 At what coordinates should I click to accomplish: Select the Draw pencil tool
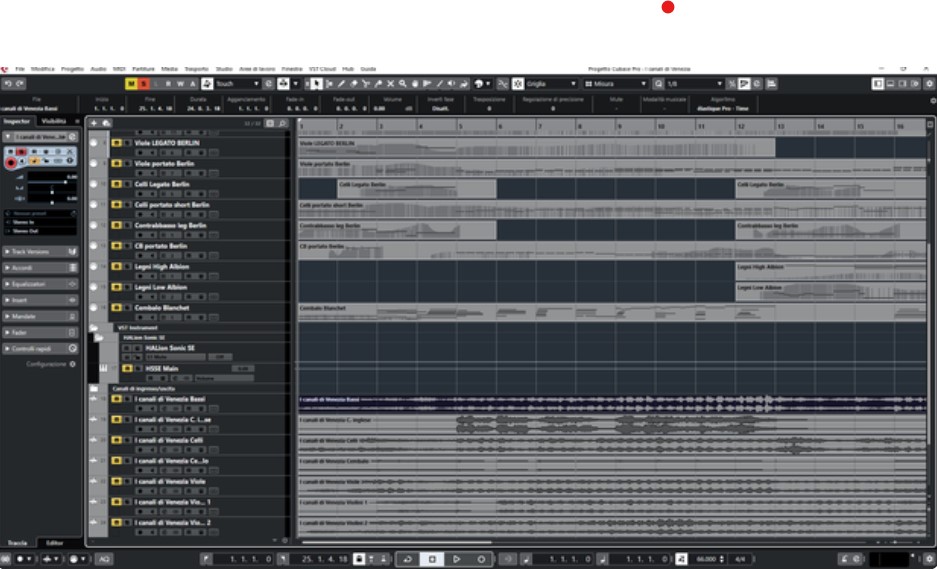[x=341, y=84]
